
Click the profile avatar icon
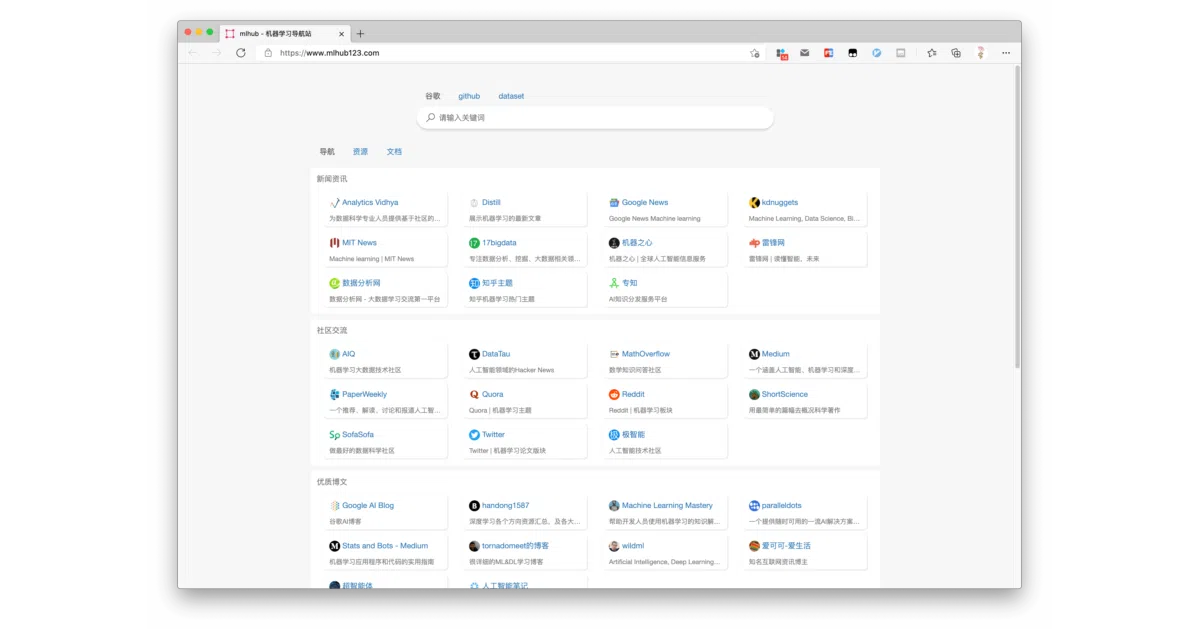pos(981,53)
